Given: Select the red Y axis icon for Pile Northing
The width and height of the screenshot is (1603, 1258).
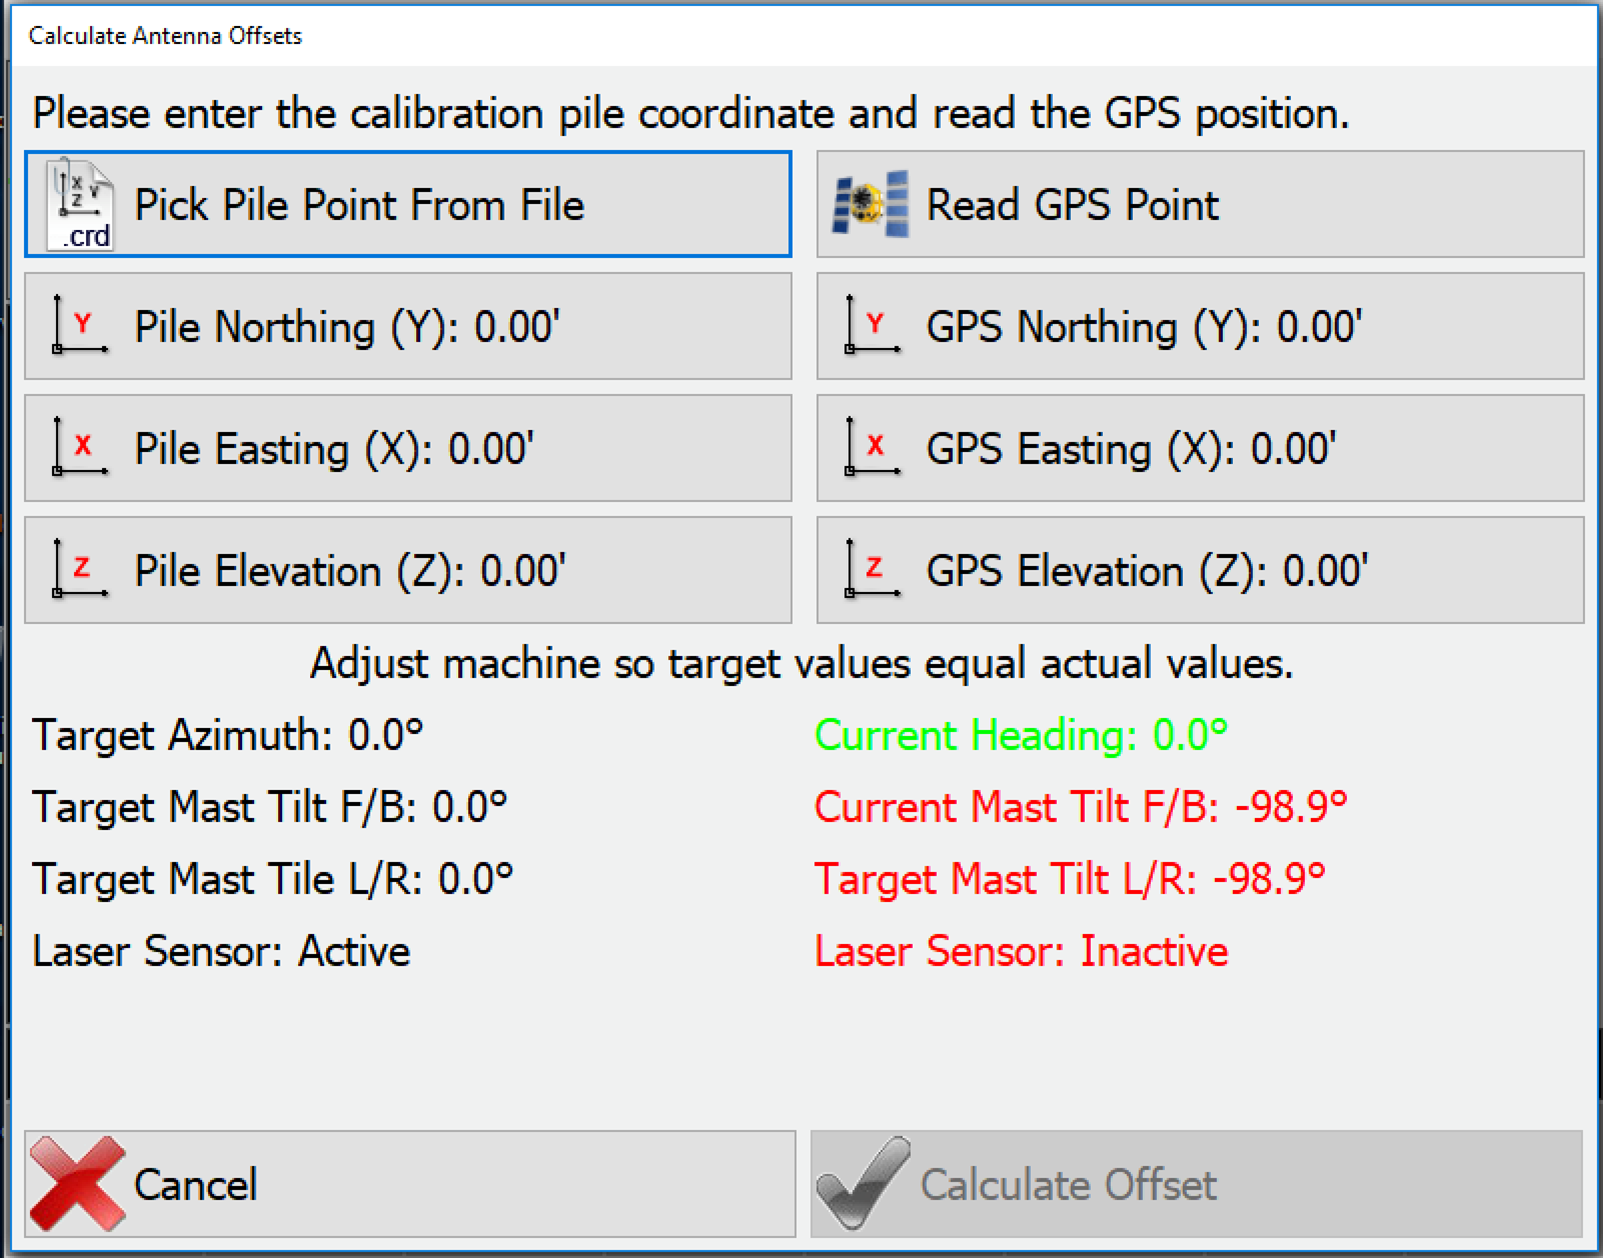Looking at the screenshot, I should click(x=80, y=327).
